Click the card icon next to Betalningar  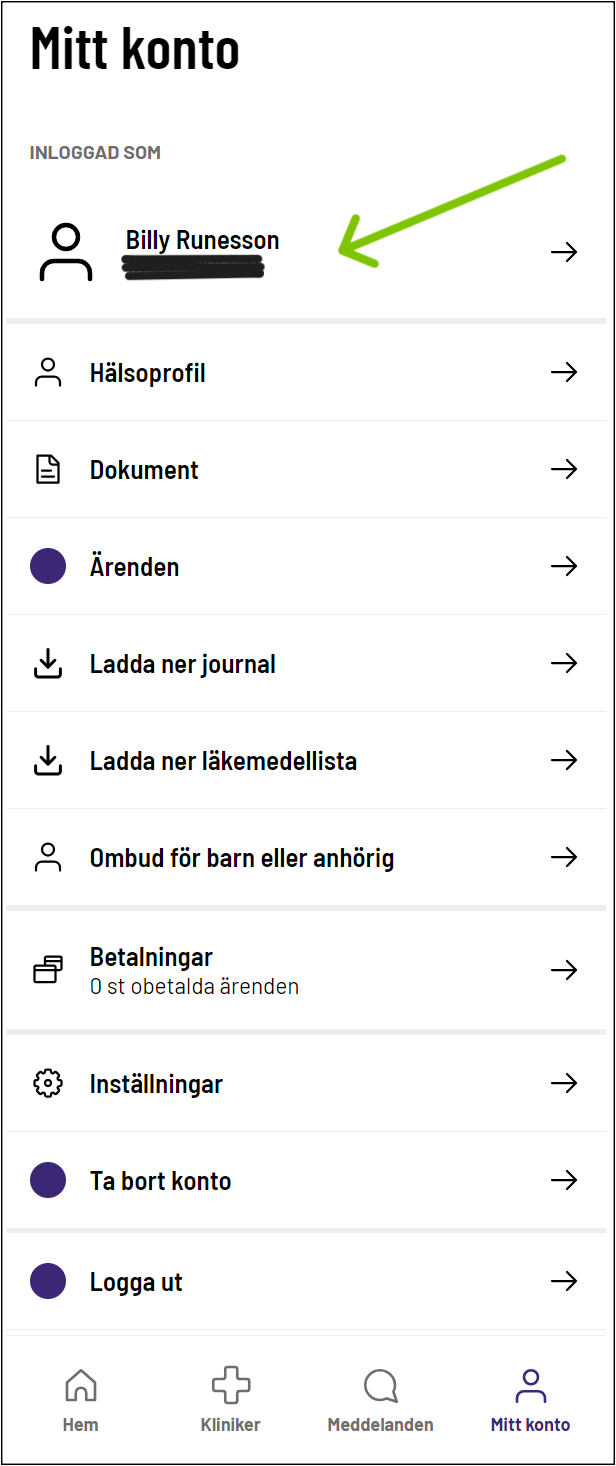pos(47,968)
